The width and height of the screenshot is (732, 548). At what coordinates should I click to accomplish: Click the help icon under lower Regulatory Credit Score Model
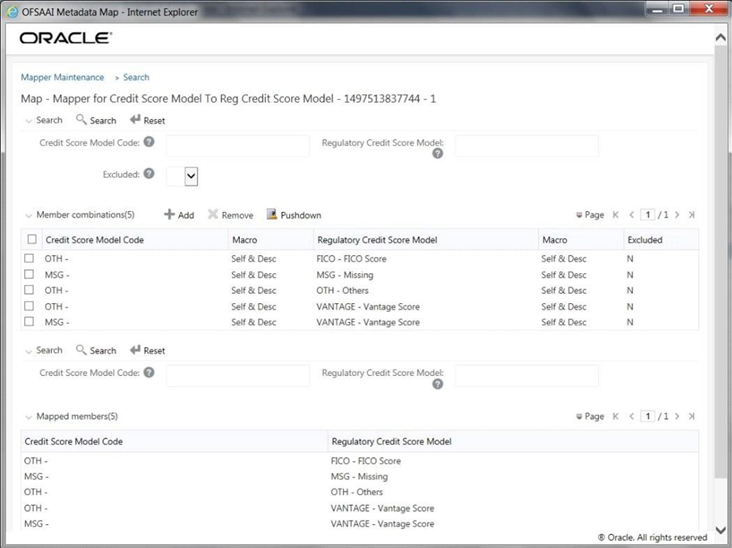pos(437,384)
